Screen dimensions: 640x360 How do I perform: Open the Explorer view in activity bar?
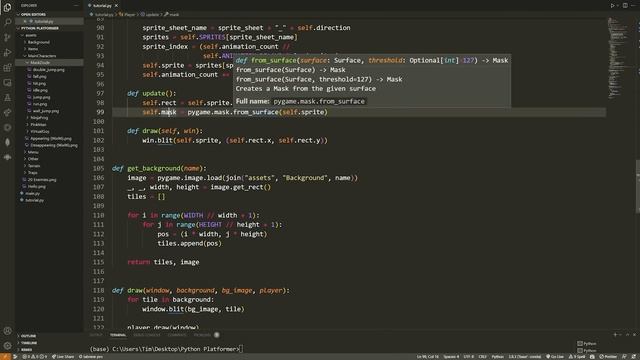pos(7,7)
